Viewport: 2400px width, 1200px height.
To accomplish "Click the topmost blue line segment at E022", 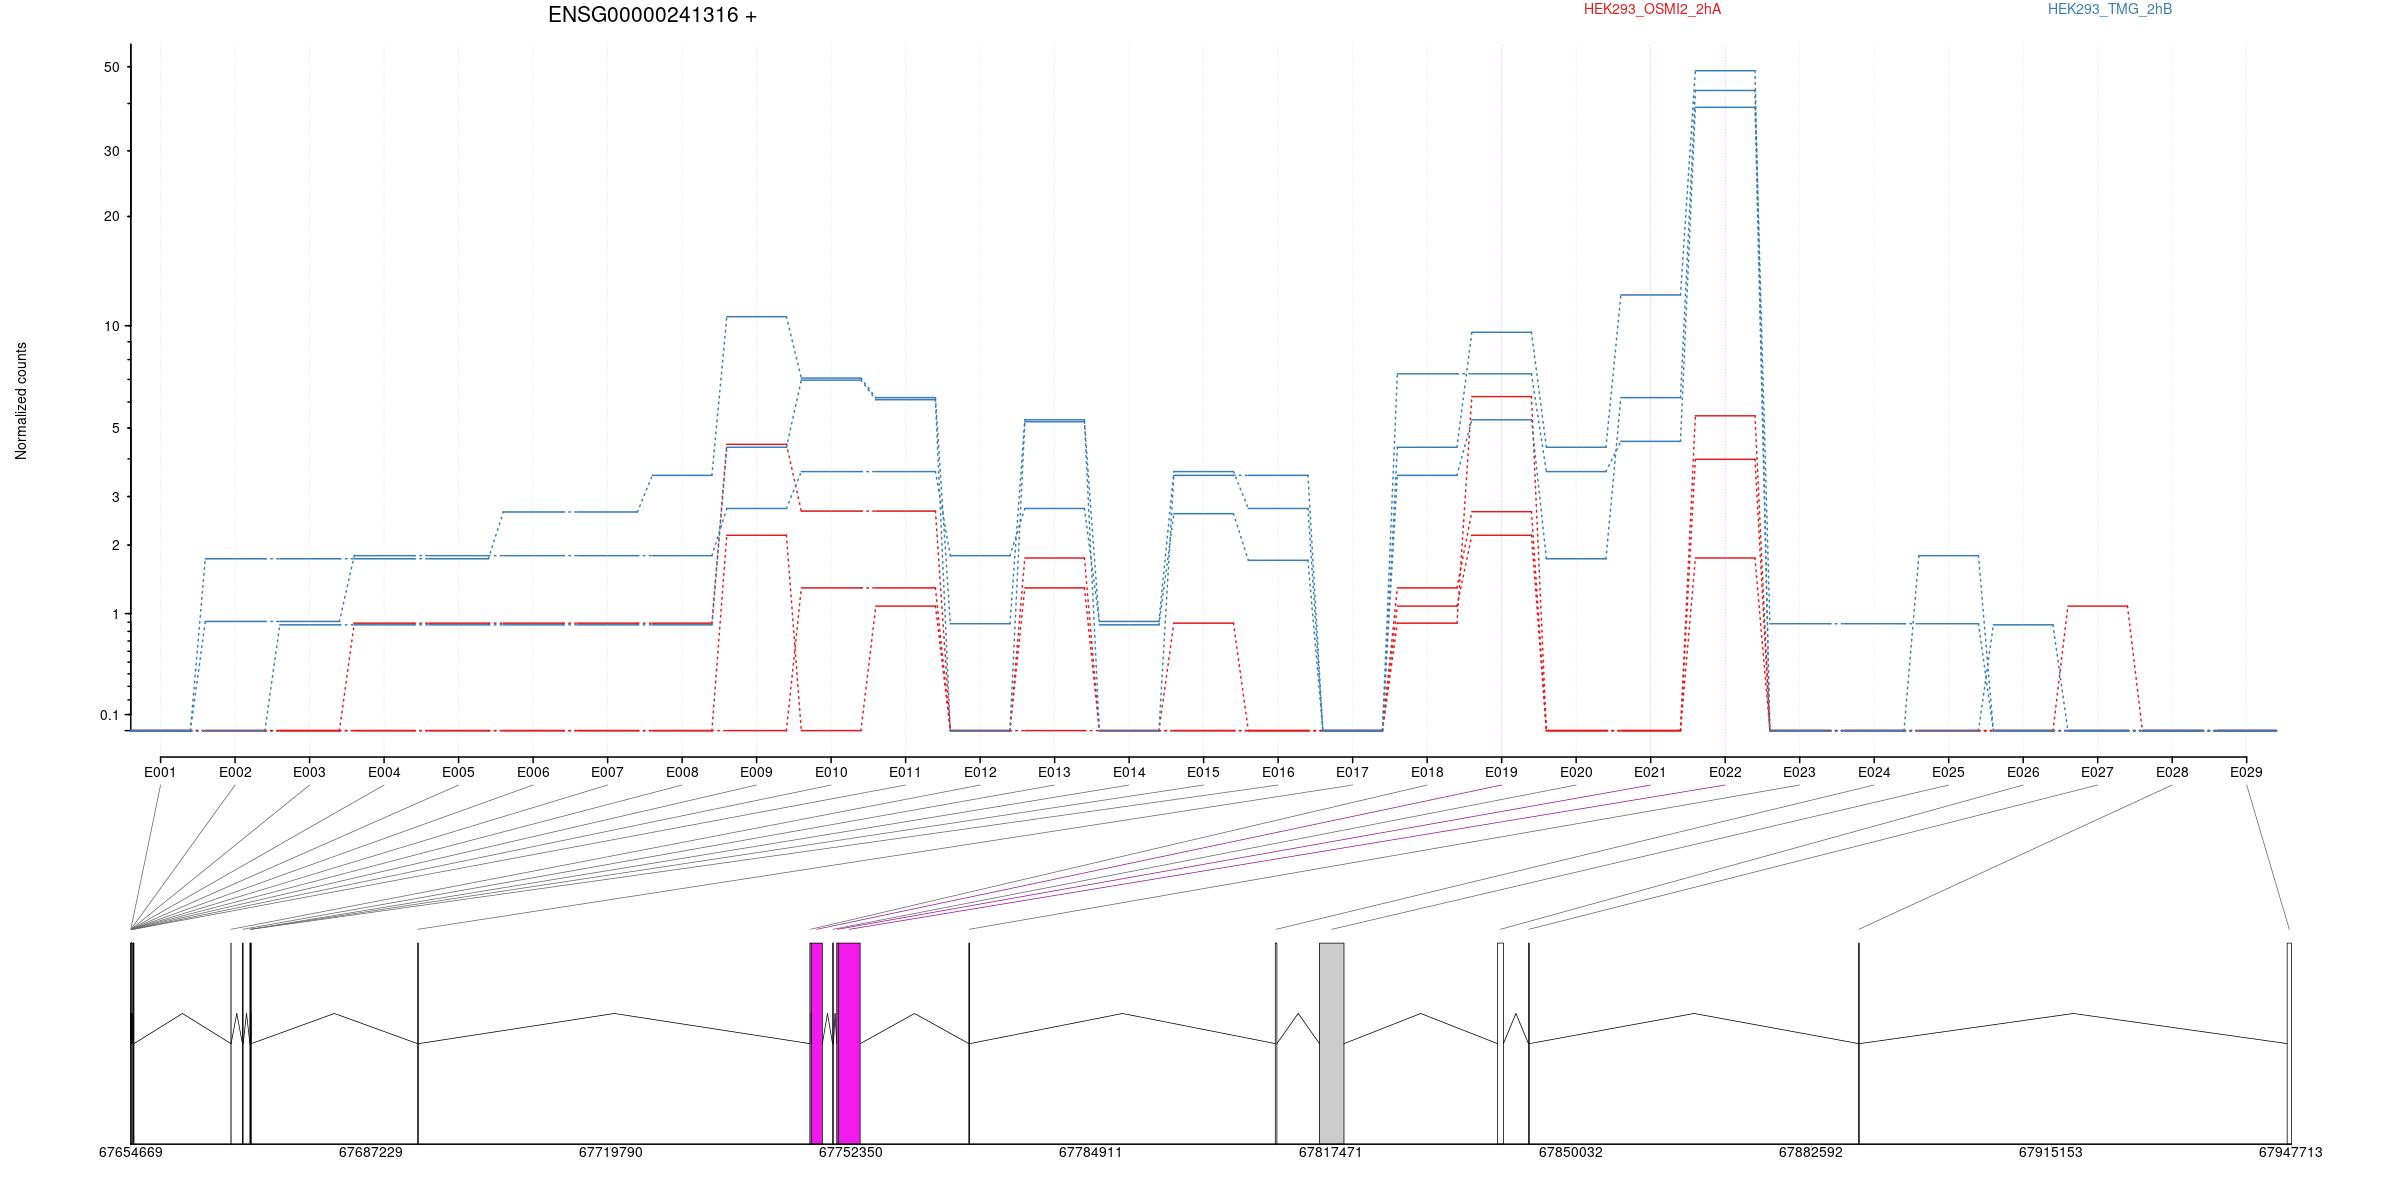I will coord(1725,71).
